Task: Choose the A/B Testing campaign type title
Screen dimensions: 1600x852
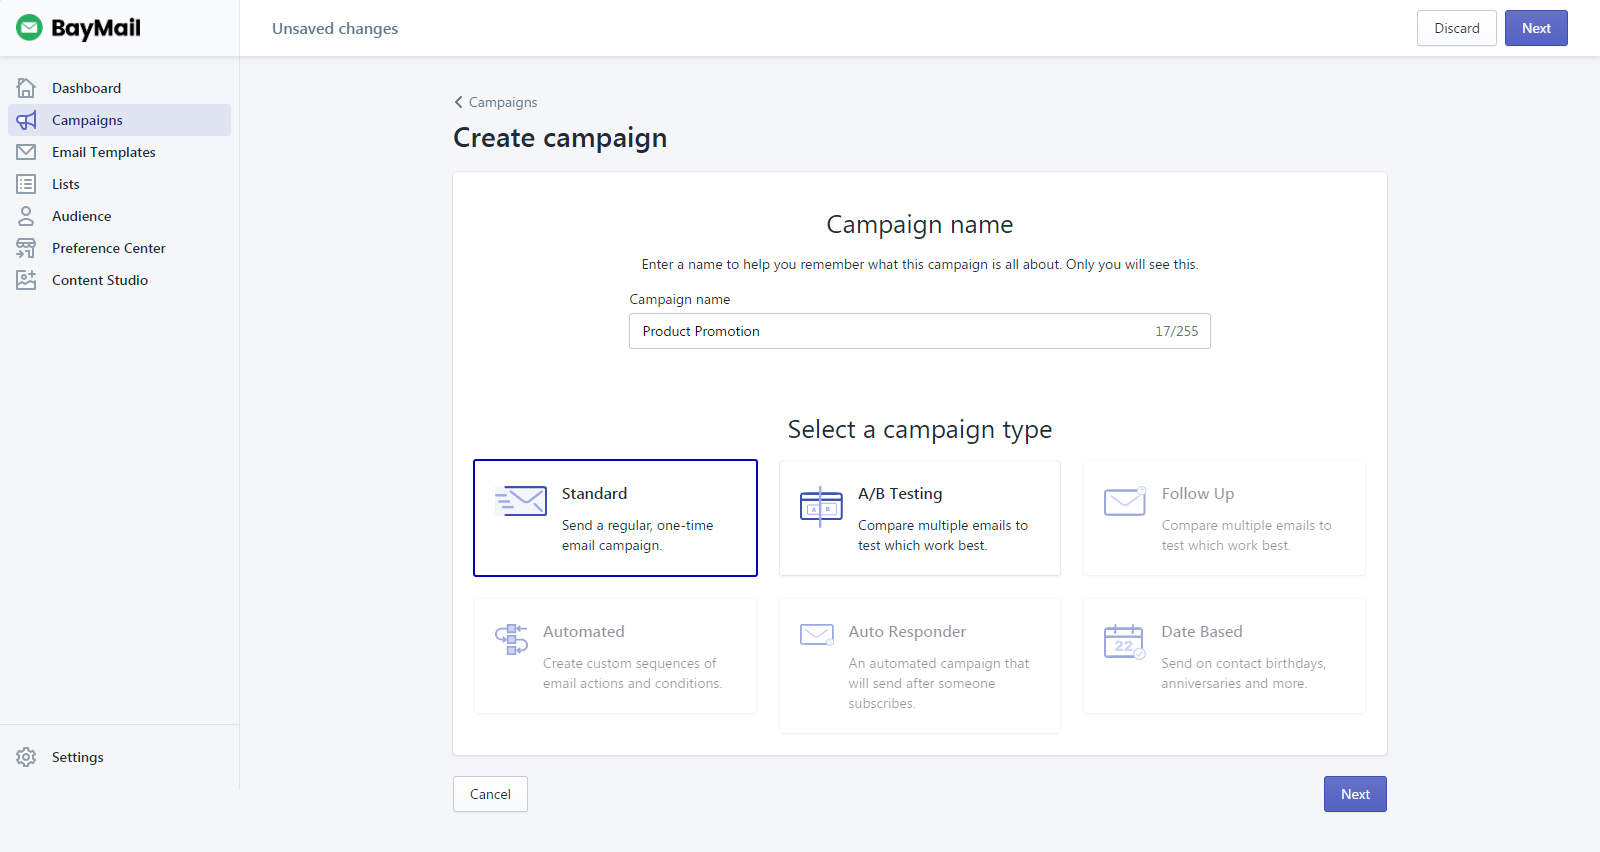Action: (x=900, y=493)
